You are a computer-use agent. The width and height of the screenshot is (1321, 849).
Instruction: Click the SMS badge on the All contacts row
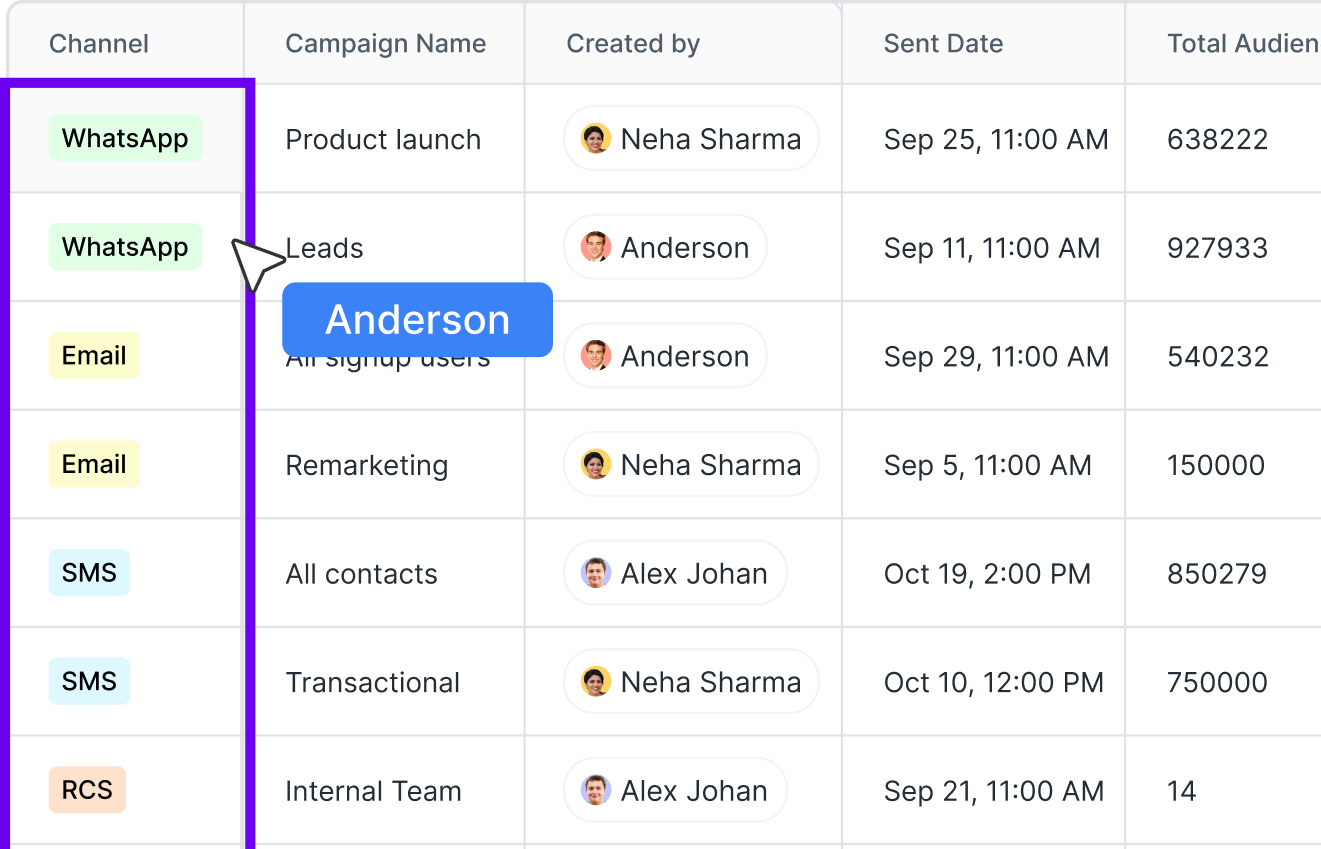click(89, 572)
